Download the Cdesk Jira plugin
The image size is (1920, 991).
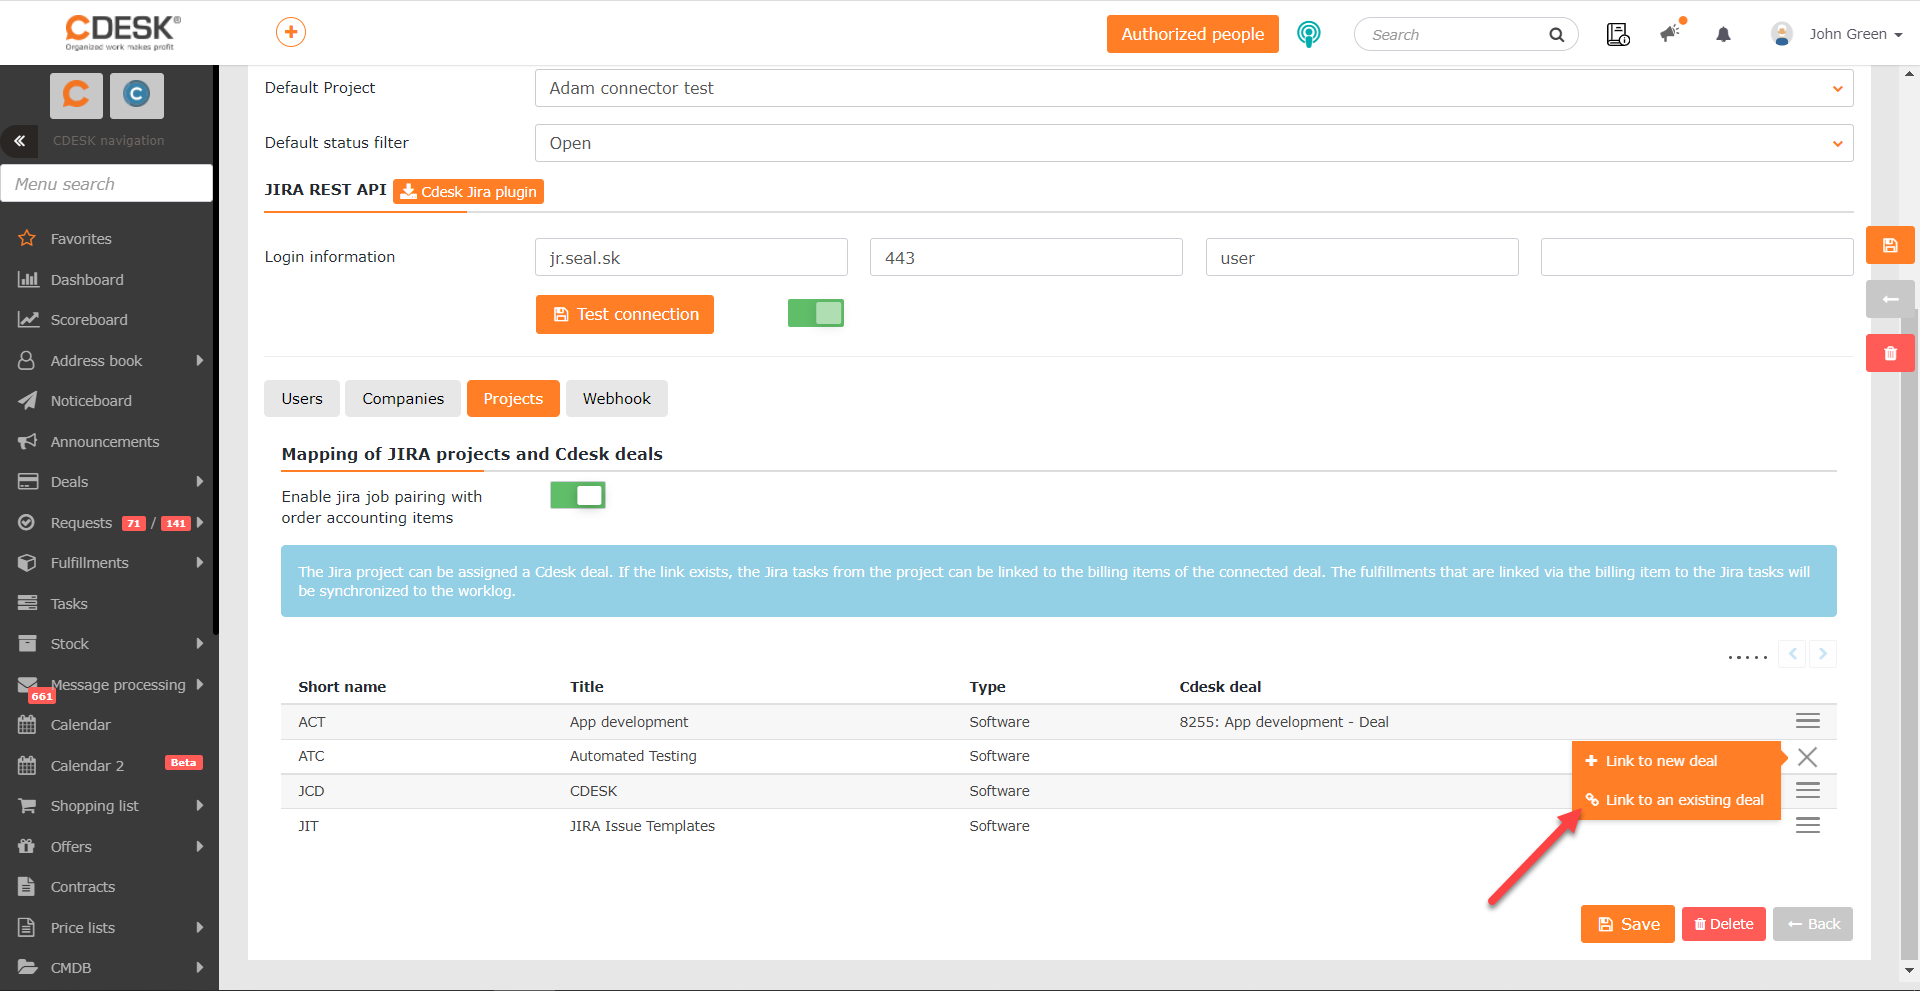[x=469, y=191]
